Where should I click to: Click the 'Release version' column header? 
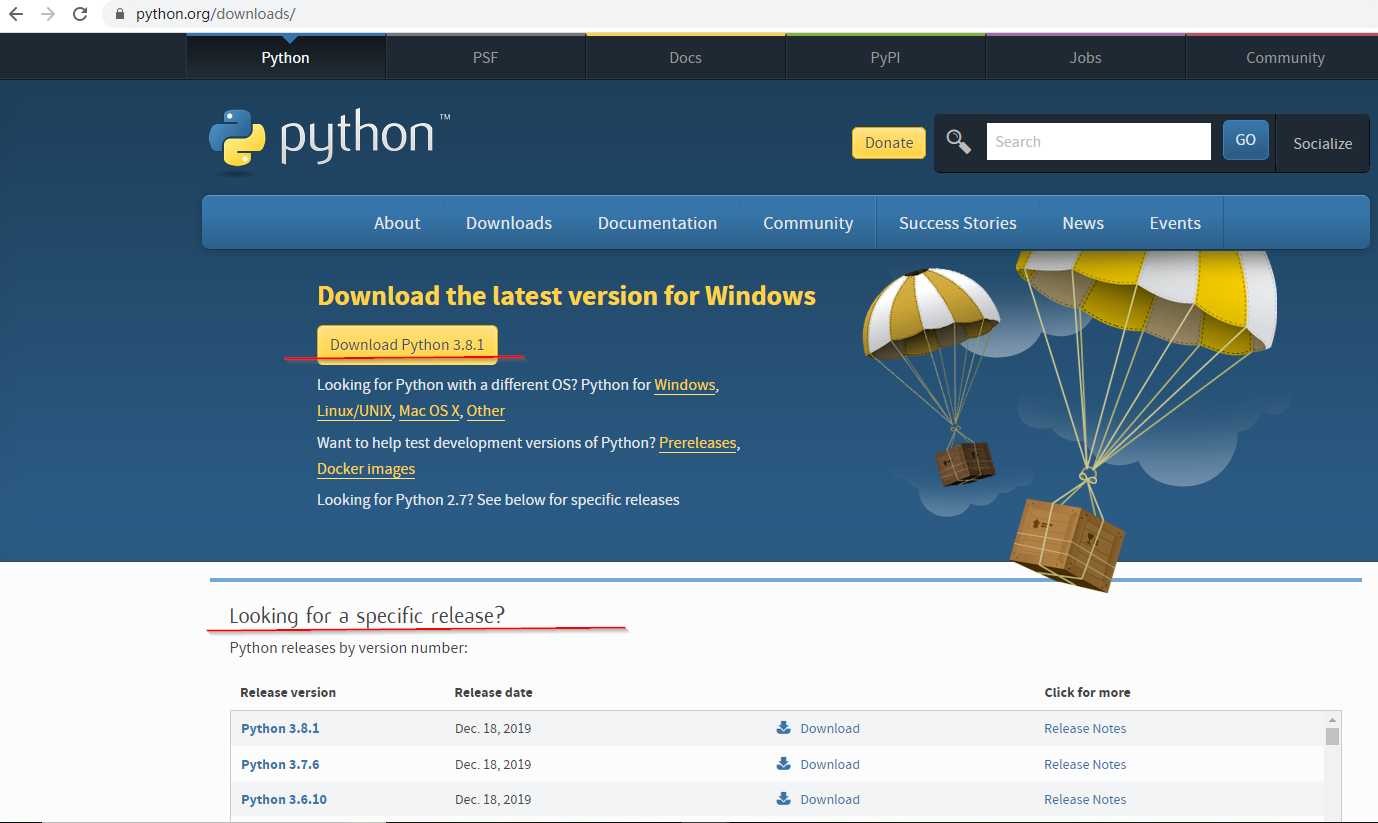click(x=288, y=692)
